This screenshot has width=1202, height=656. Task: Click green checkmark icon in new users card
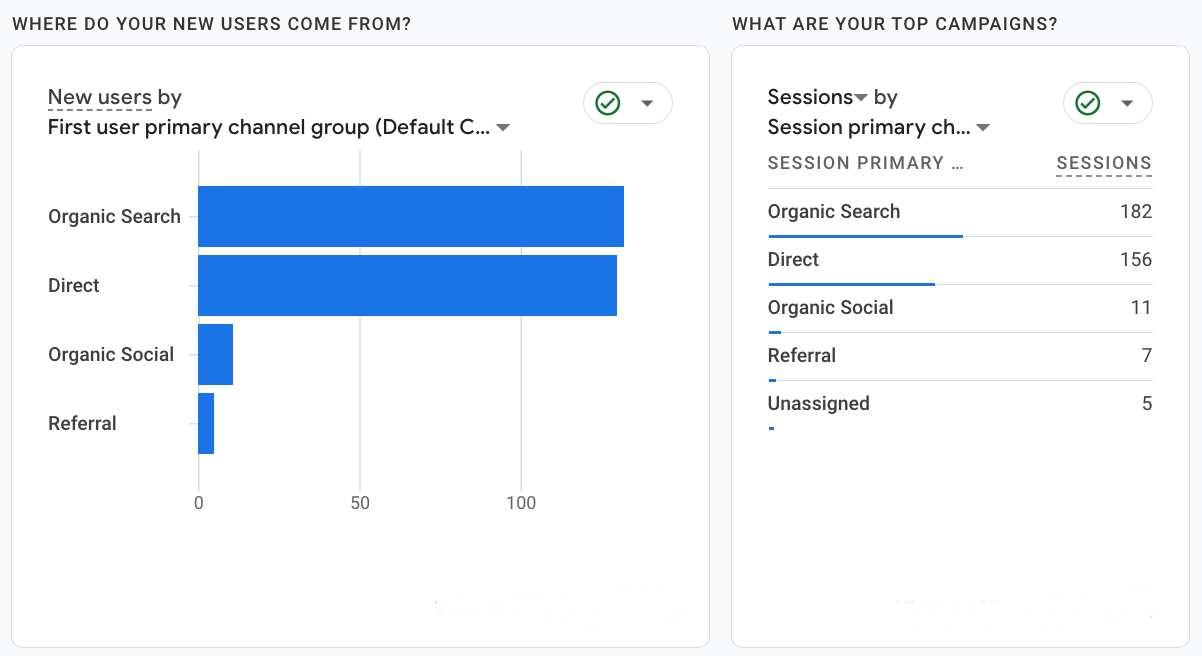click(x=608, y=103)
